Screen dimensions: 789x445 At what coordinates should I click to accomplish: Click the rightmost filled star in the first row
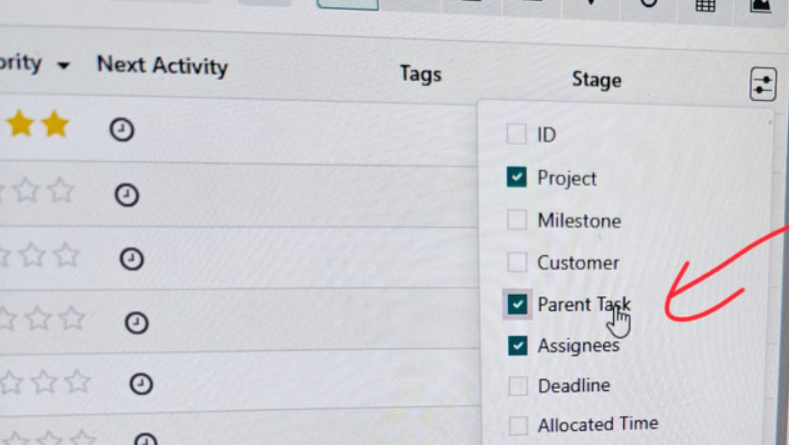[x=55, y=125]
